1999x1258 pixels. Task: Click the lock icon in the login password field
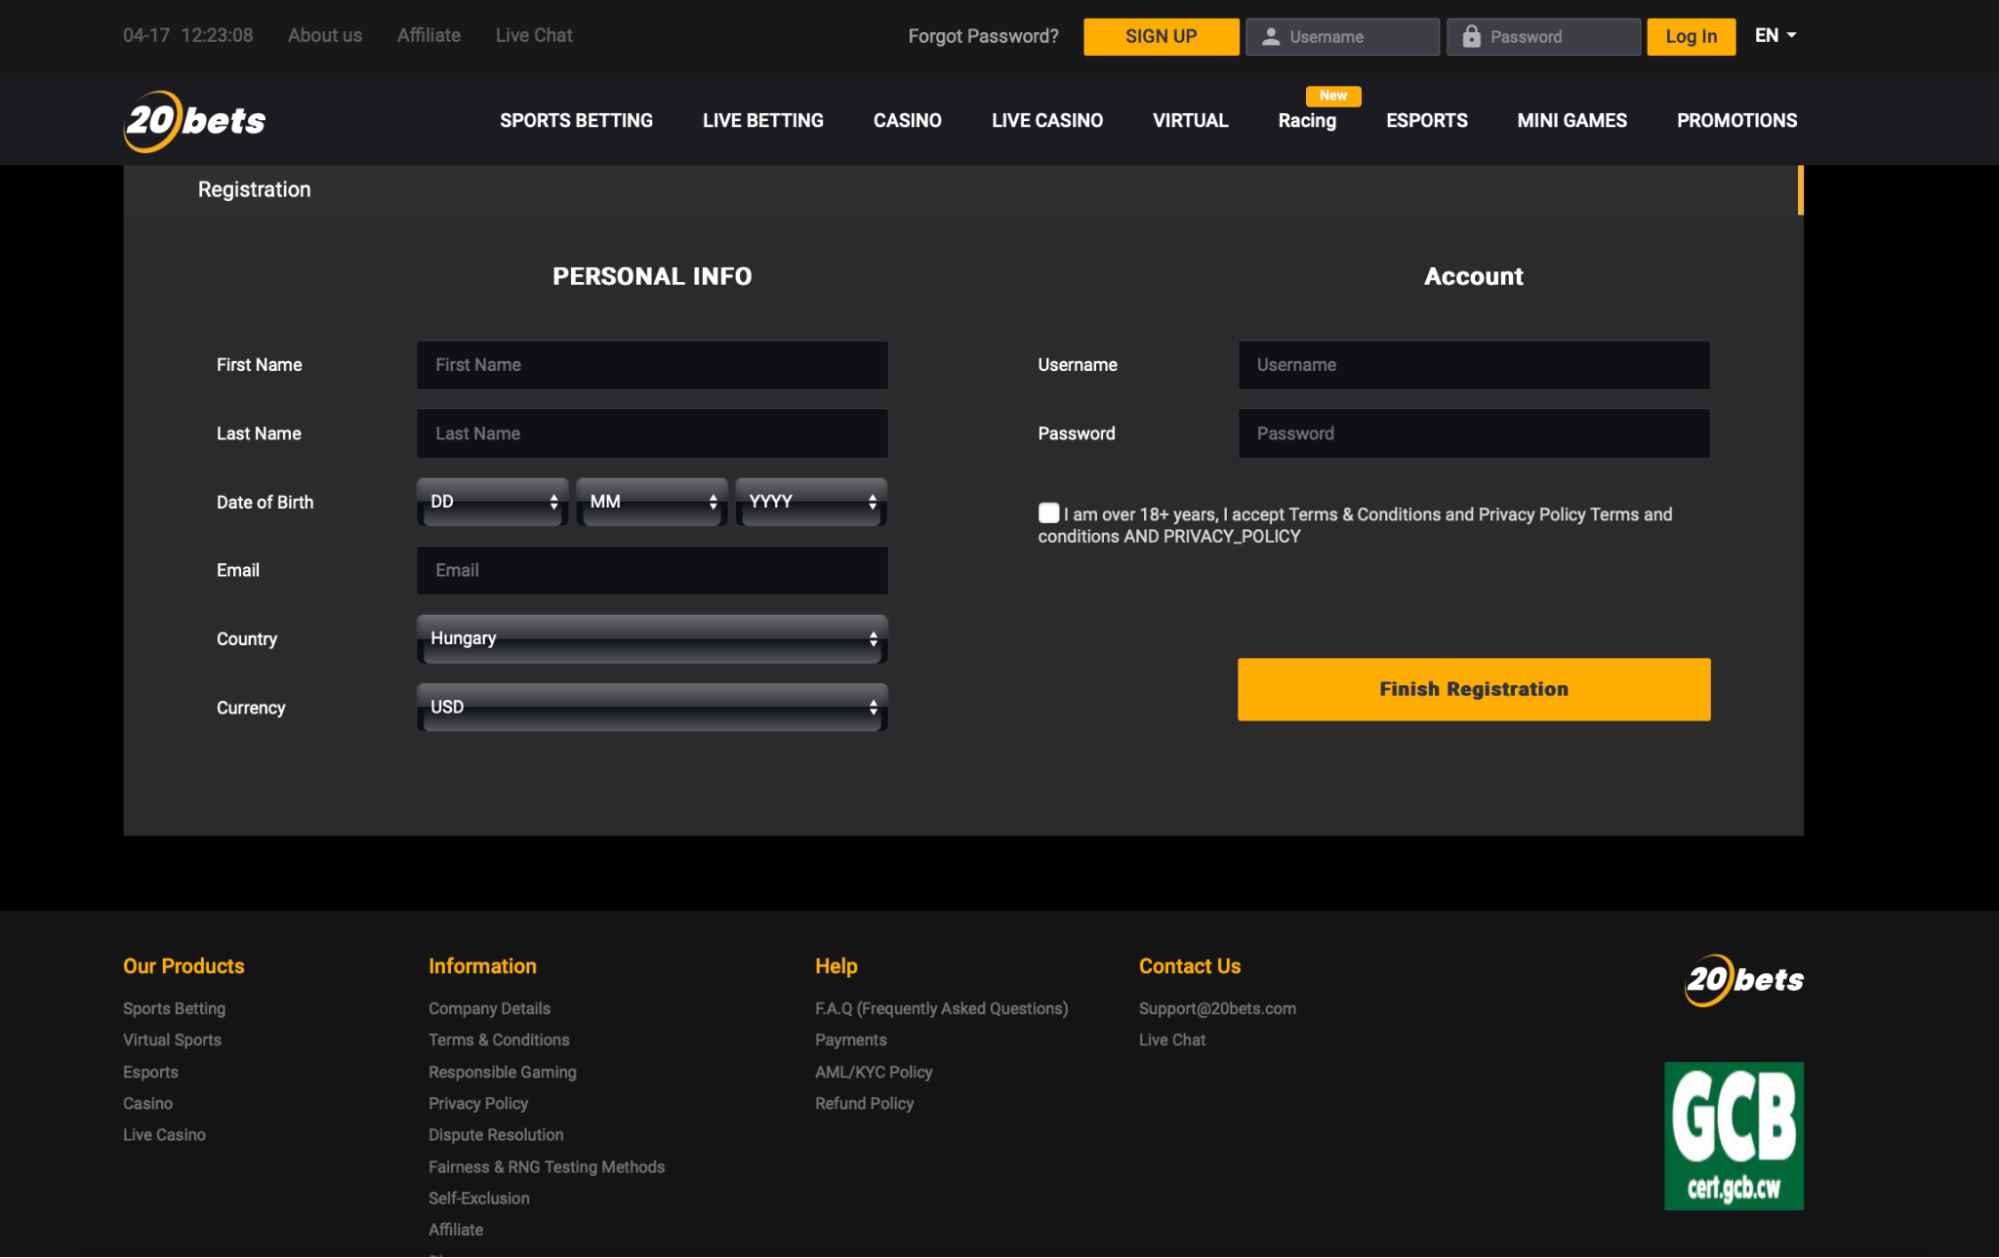(x=1471, y=37)
